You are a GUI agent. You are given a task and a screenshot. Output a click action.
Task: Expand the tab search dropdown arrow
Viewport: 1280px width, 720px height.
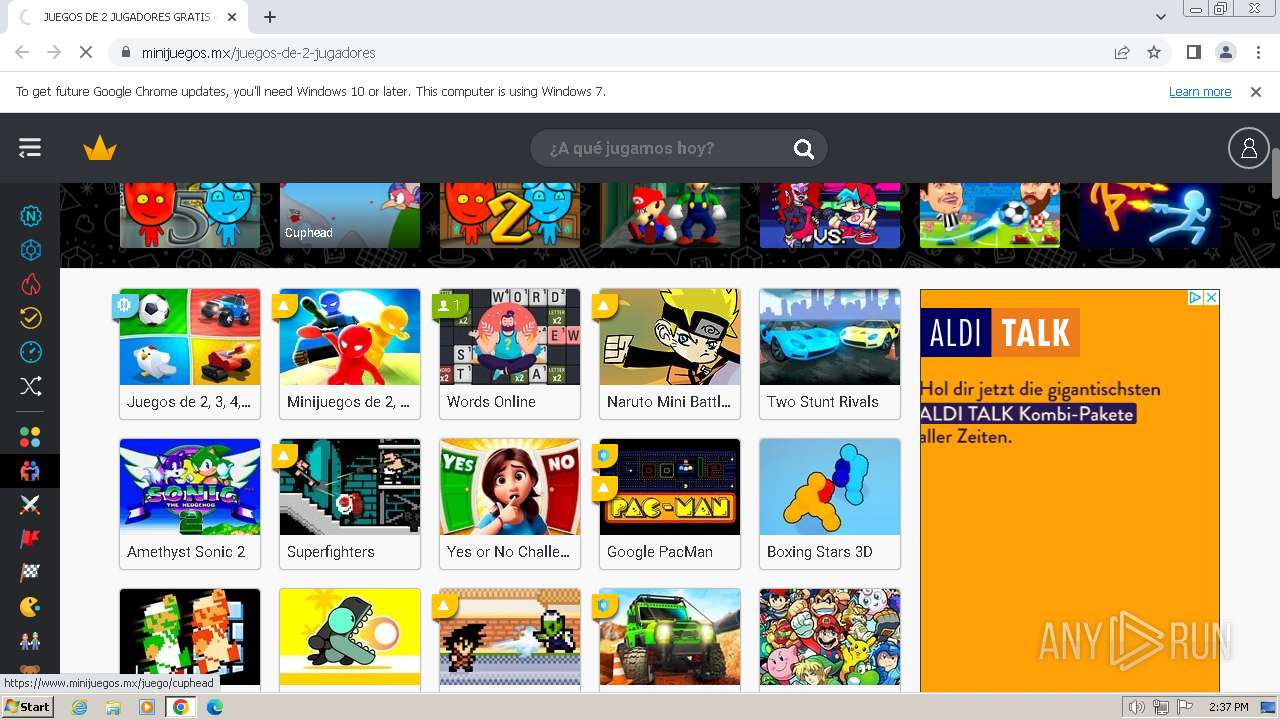1160,17
